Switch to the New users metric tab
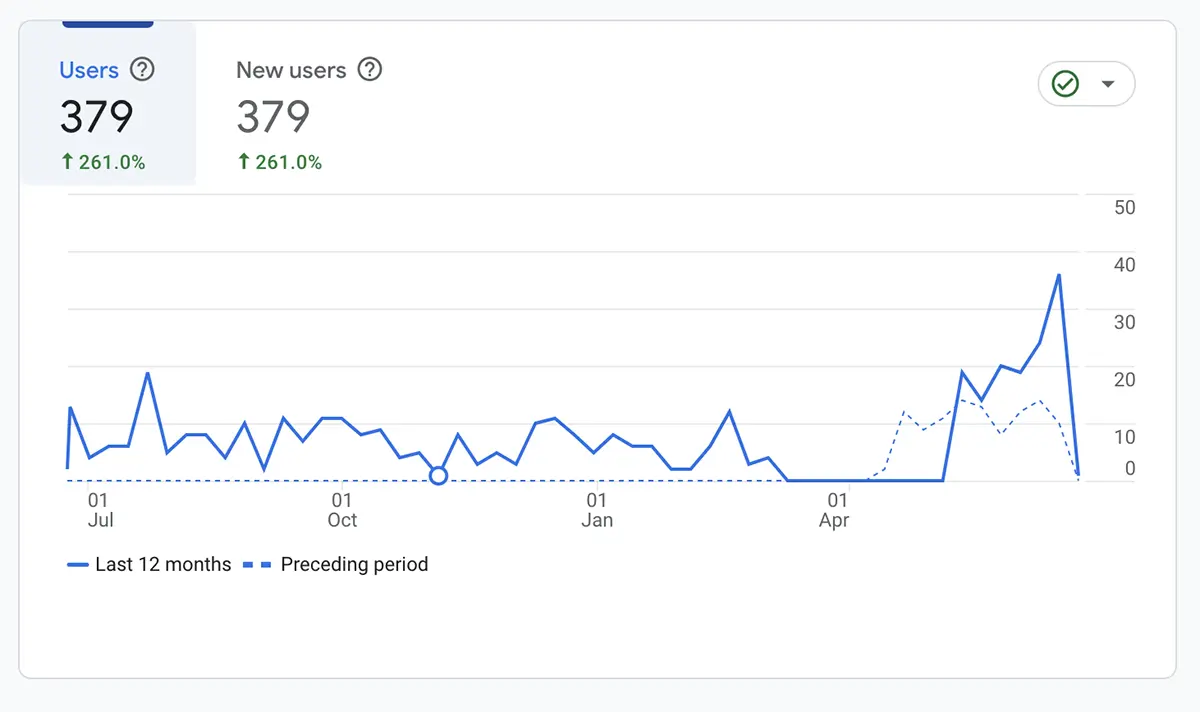This screenshot has height=712, width=1200. (290, 70)
